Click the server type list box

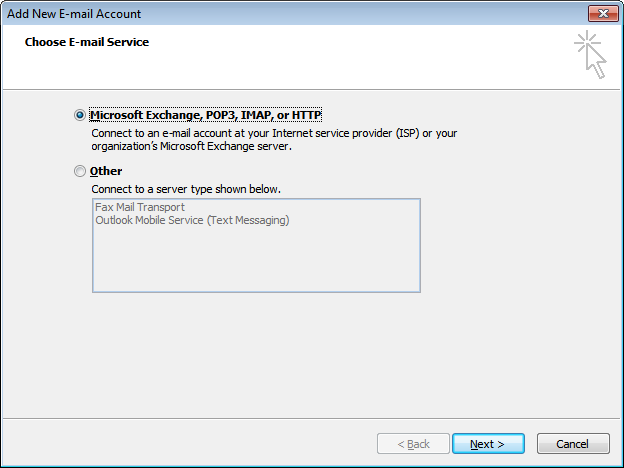[256, 246]
